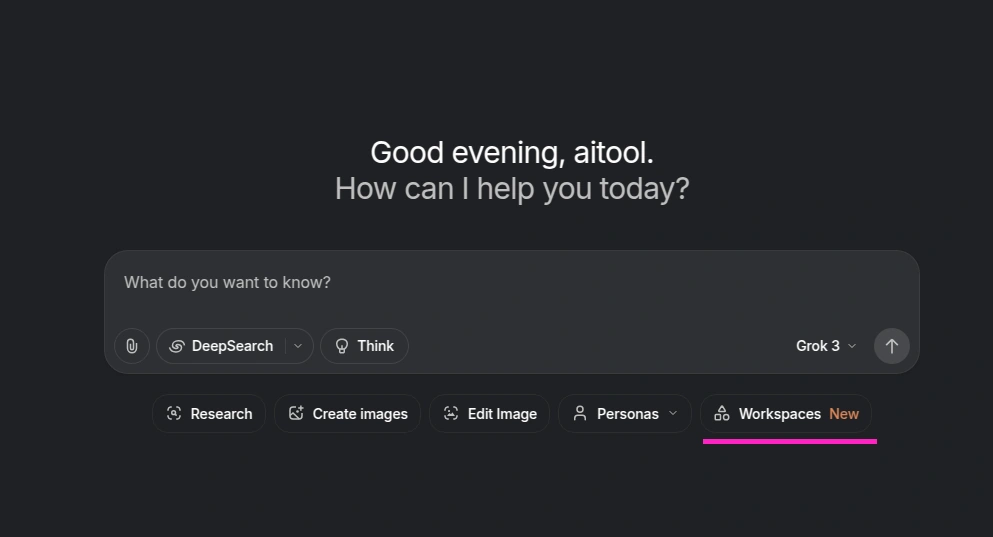Toggle the Think mode label
Viewport: 993px width, 537px height.
376,346
